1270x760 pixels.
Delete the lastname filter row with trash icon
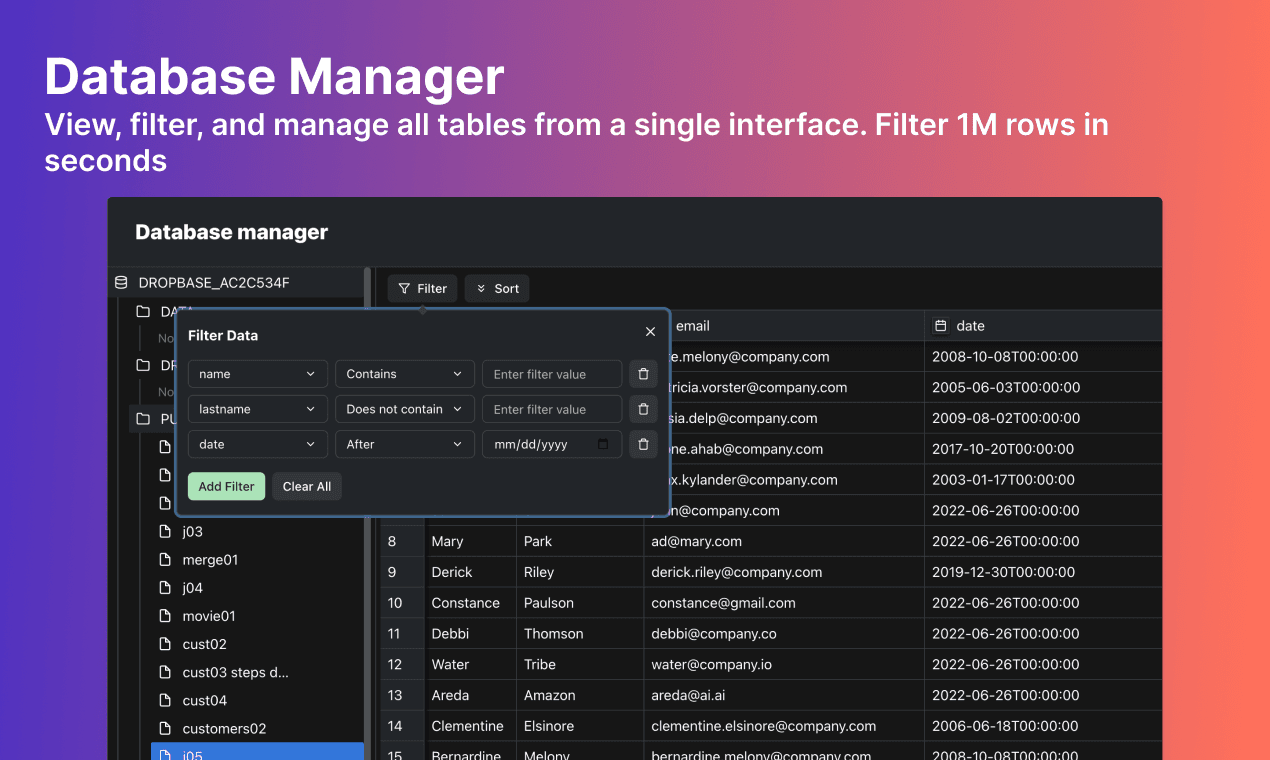point(643,409)
